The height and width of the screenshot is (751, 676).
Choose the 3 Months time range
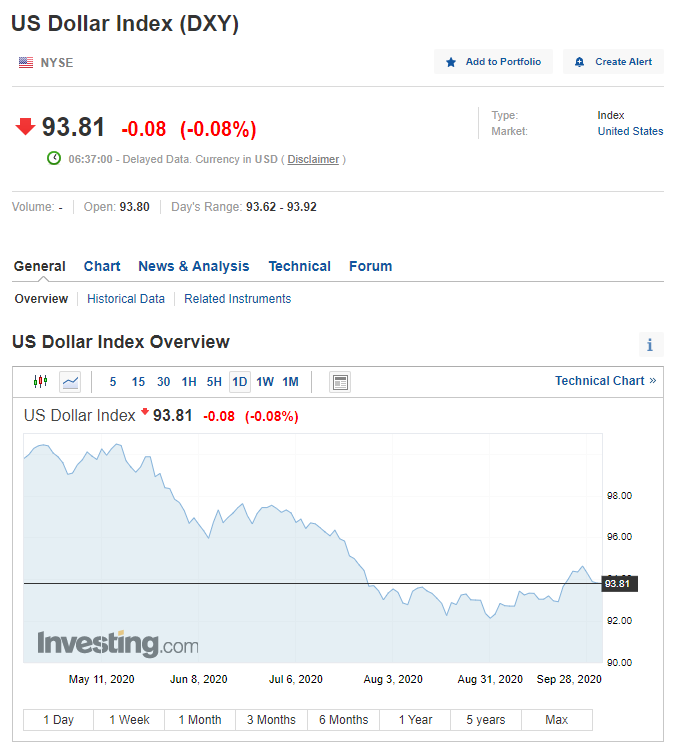pyautogui.click(x=271, y=720)
